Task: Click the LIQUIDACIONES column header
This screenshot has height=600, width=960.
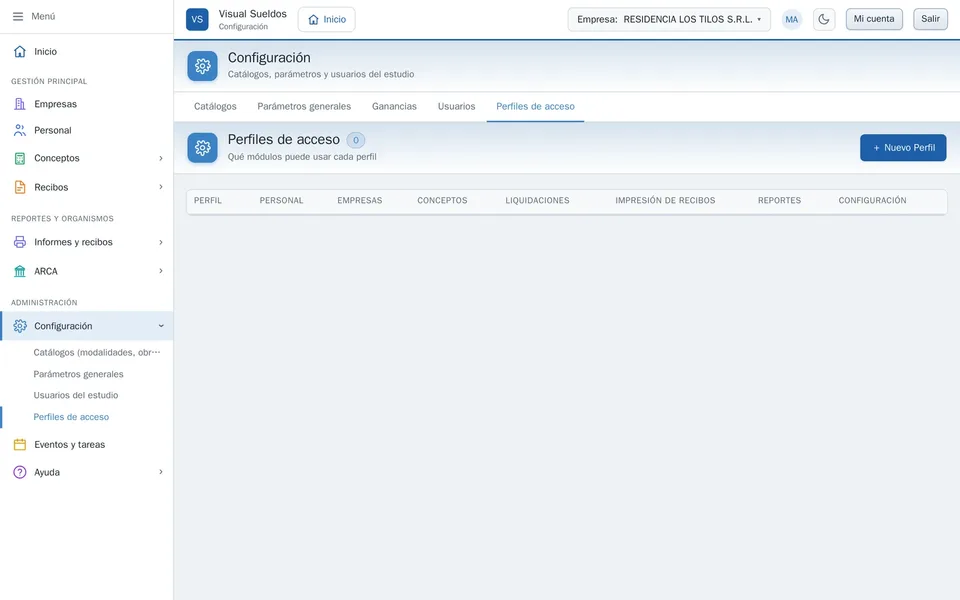Action: pos(538,201)
